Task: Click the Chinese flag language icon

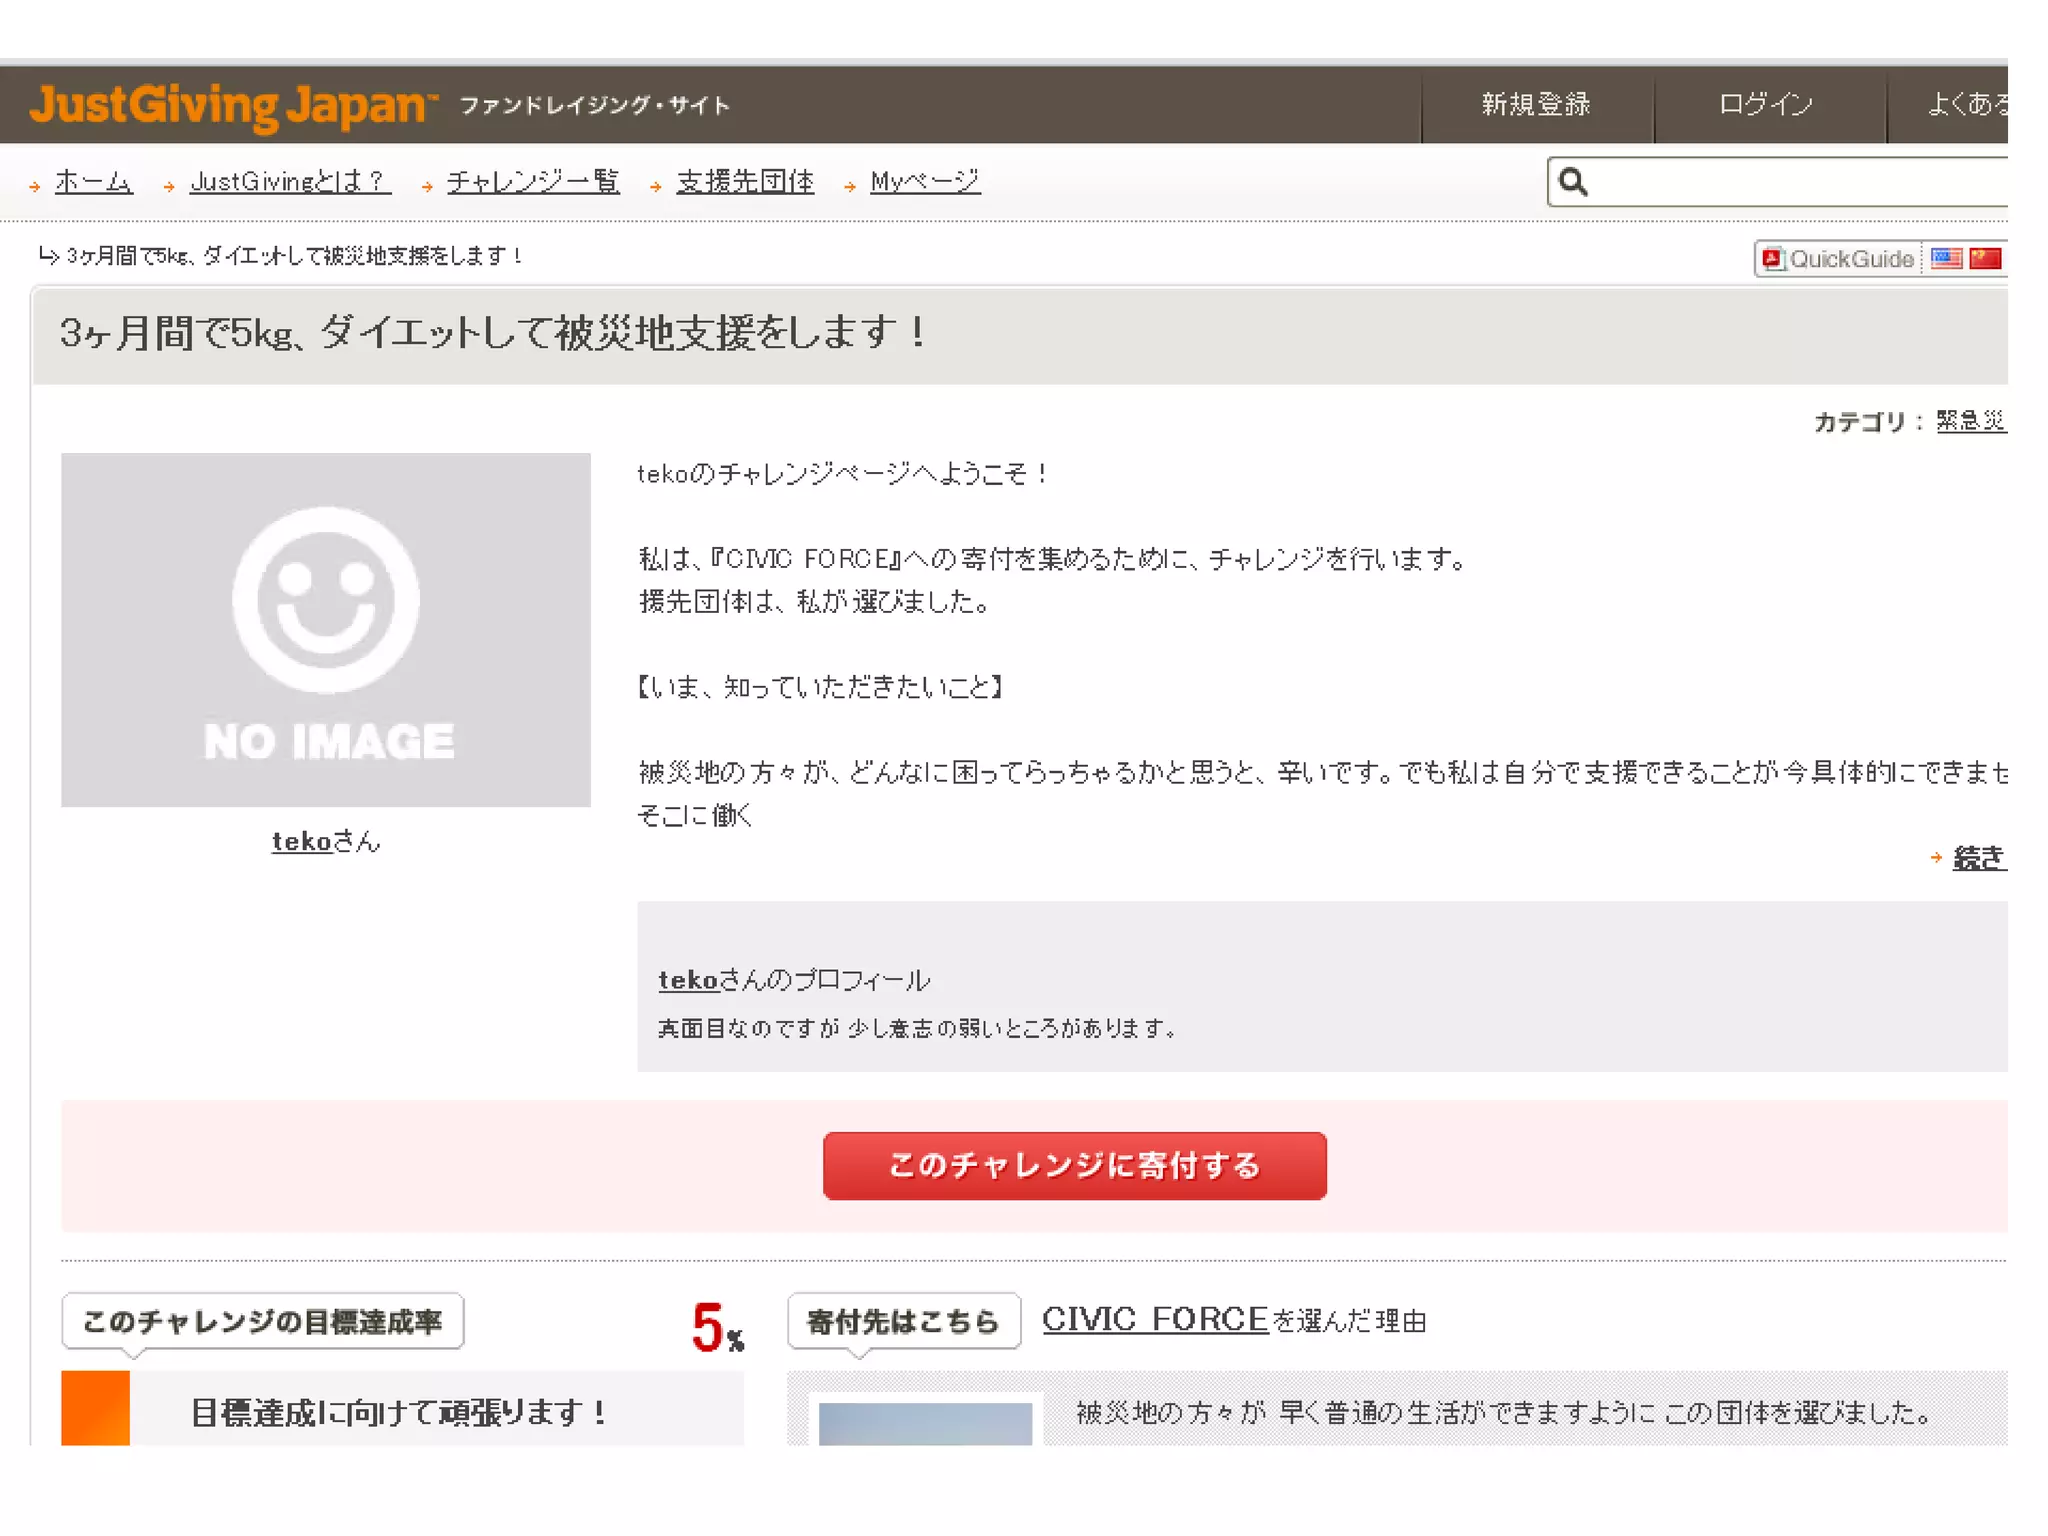Action: (x=1985, y=259)
